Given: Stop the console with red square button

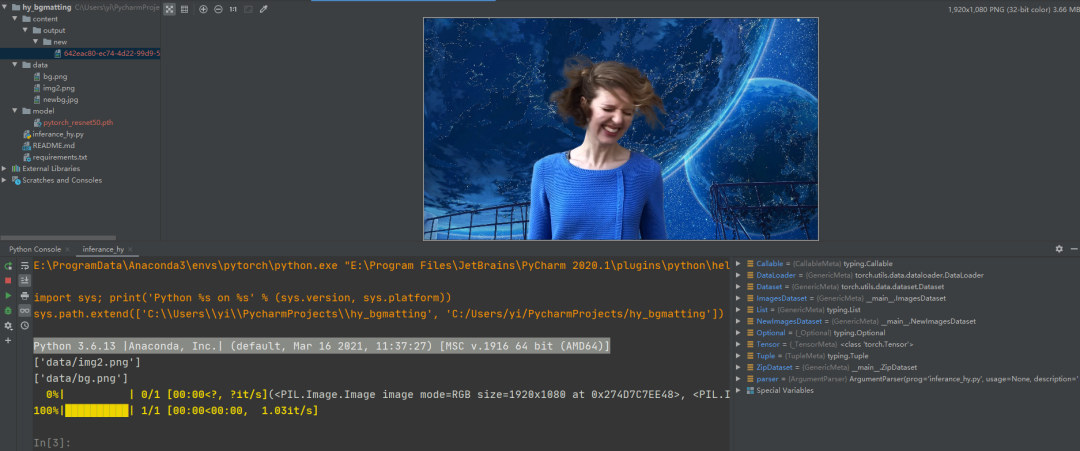Looking at the screenshot, I should click(x=8, y=280).
